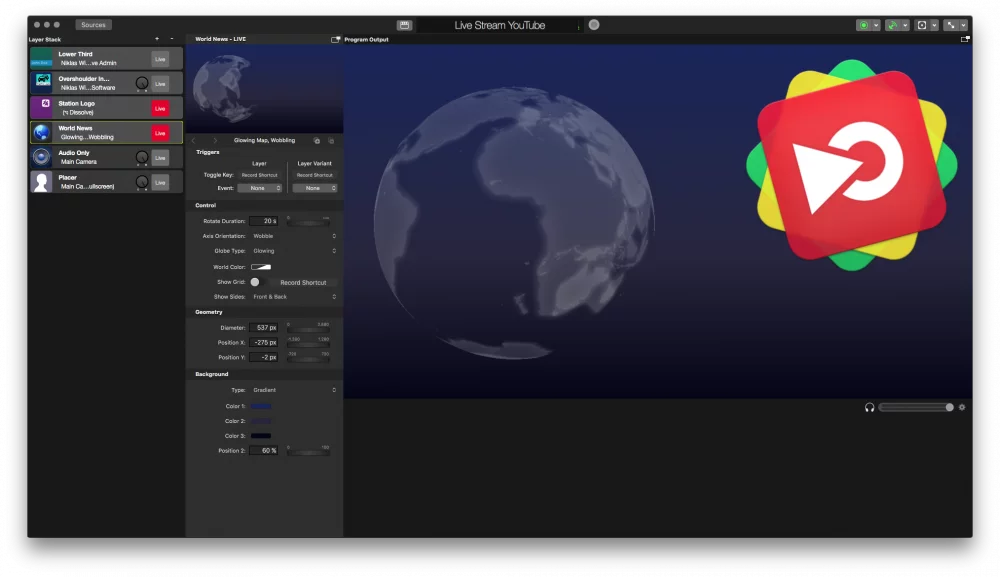
Task: Open Layer Event dropdown set to None
Action: [260, 188]
